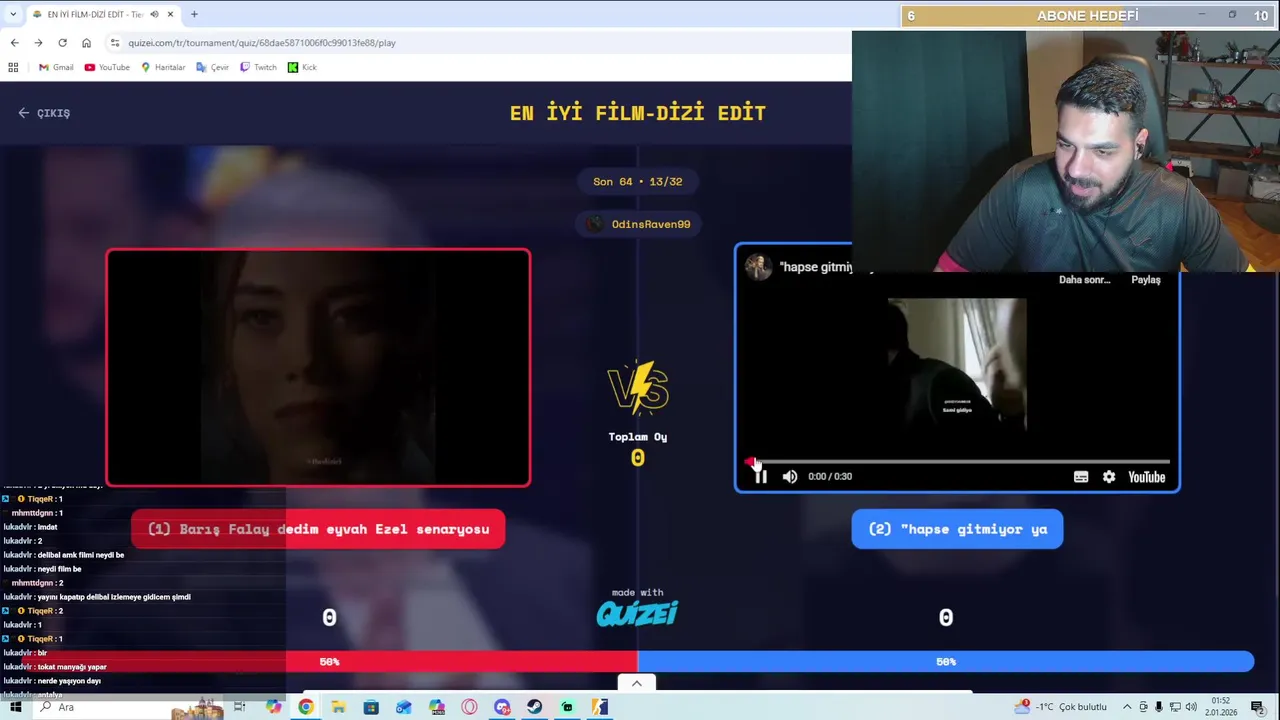
Task: Open the browser home page icon
Action: [86, 43]
